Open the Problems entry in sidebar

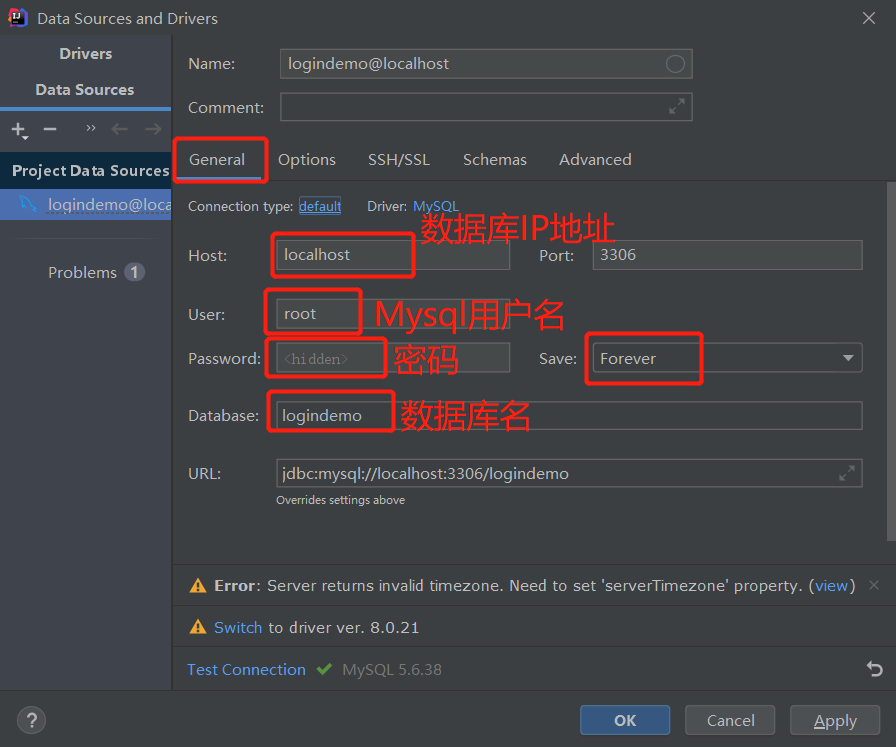[x=82, y=273]
